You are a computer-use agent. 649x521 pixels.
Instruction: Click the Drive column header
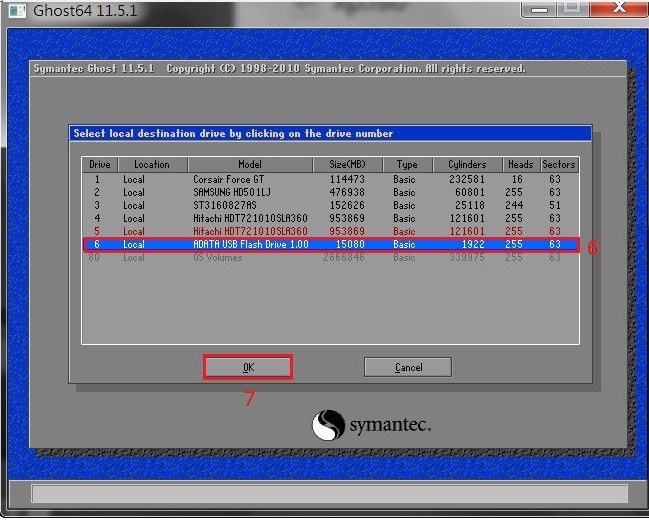tap(100, 164)
